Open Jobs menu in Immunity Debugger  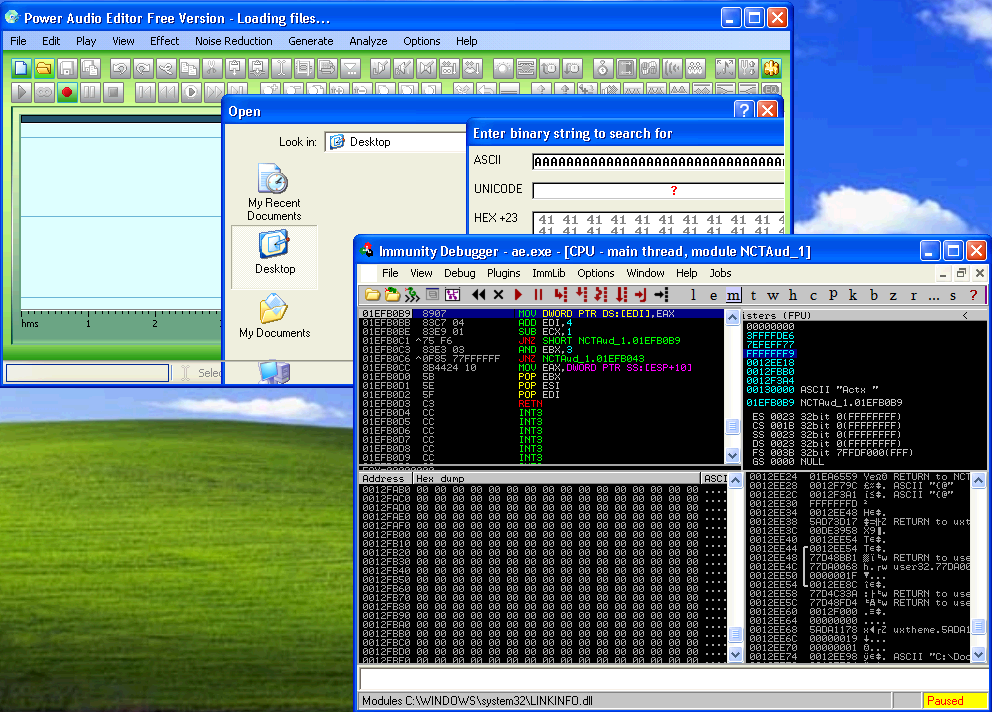(x=720, y=273)
